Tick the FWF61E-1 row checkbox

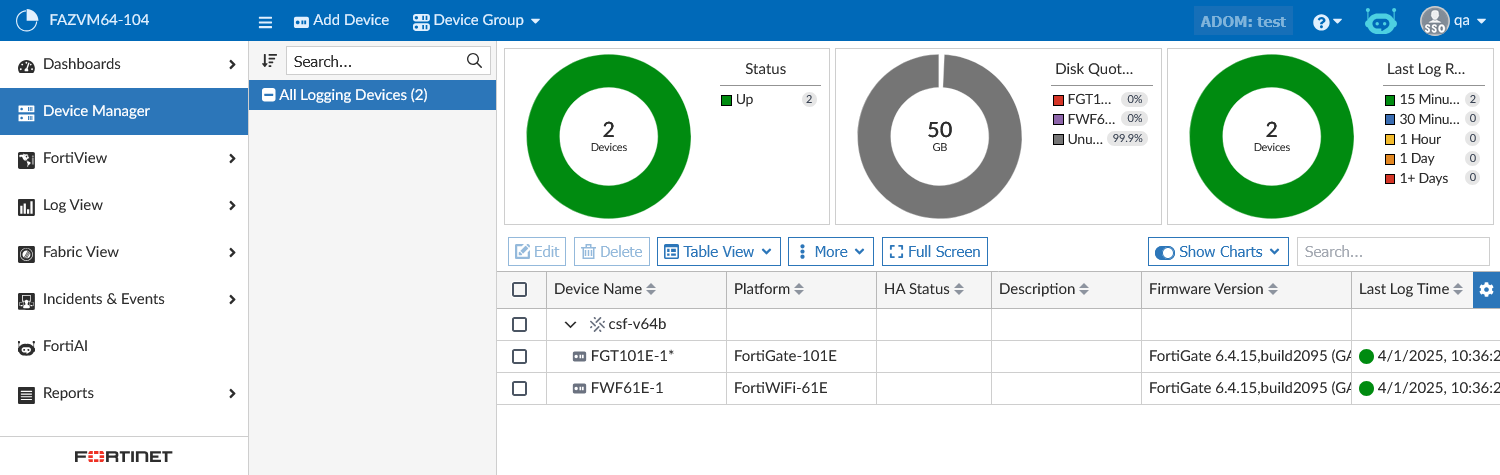(x=519, y=388)
